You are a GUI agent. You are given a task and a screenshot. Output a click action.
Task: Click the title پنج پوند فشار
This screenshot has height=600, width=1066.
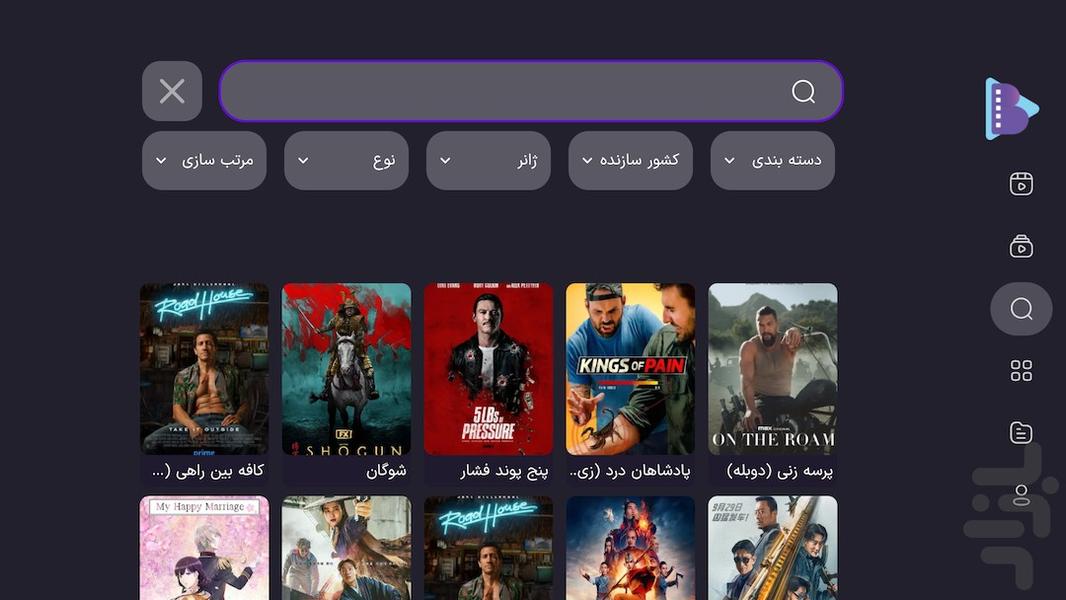tap(504, 470)
